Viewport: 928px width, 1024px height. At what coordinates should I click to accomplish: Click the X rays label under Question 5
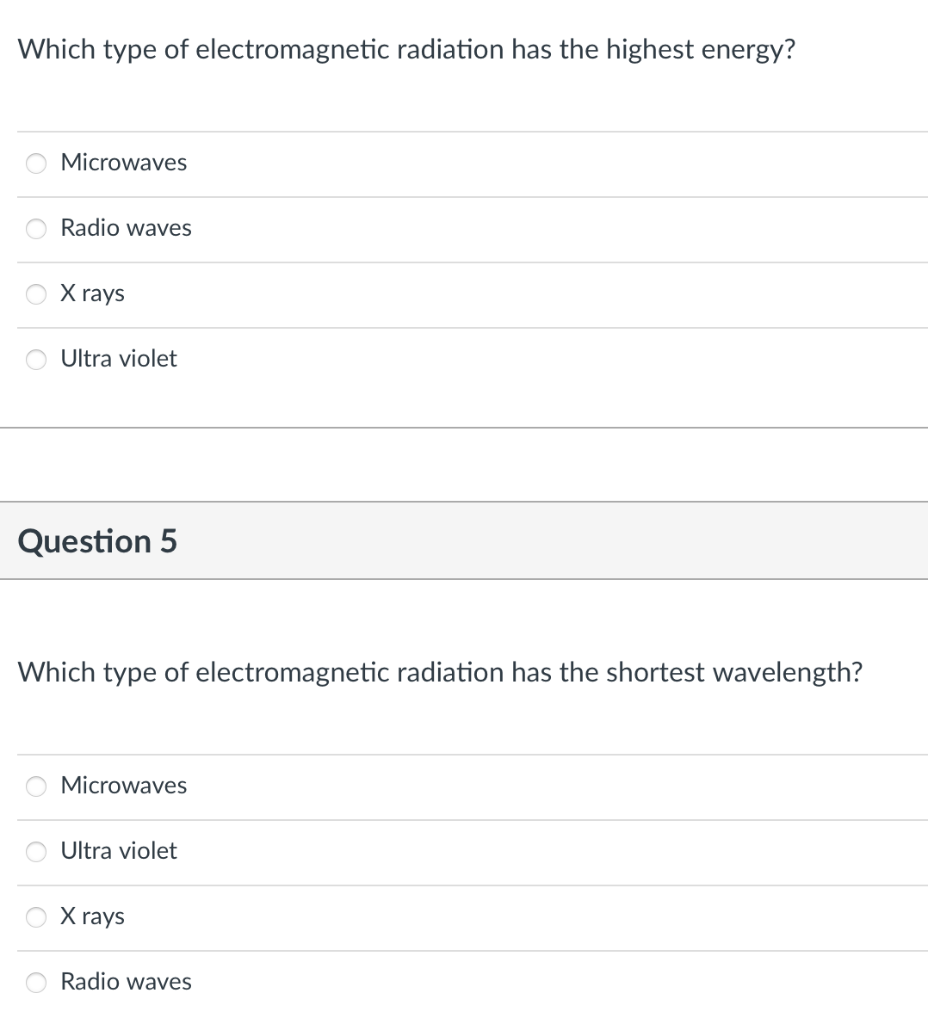coord(93,916)
